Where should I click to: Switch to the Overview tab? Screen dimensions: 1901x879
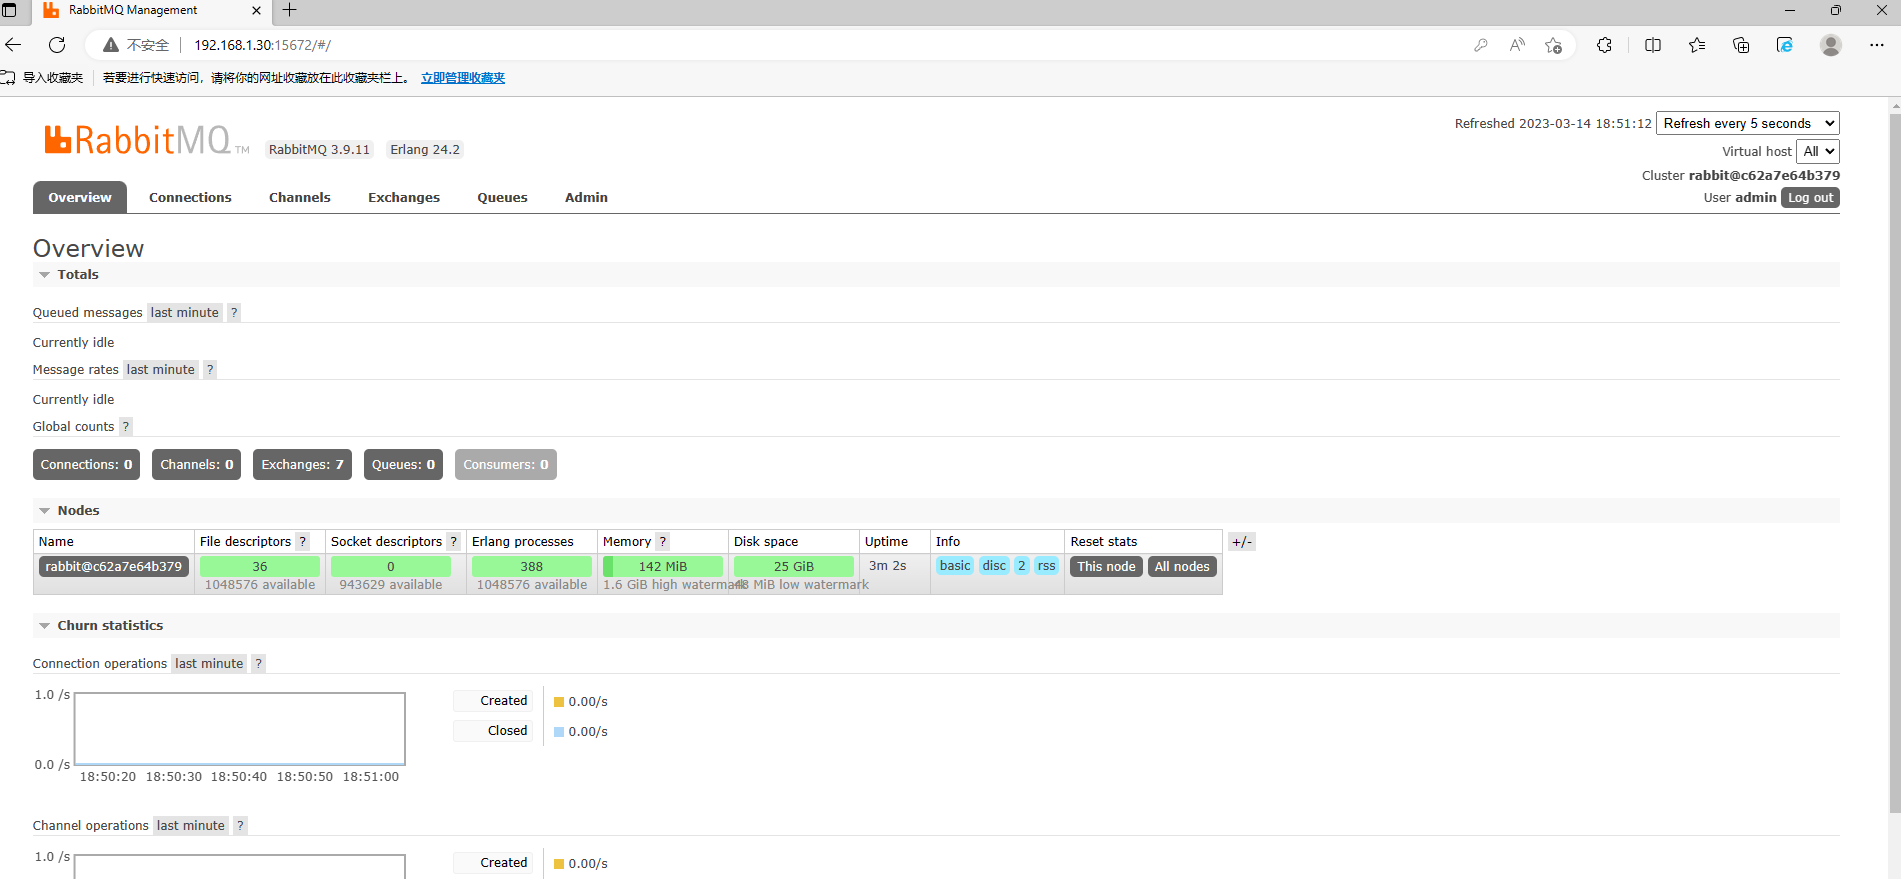[x=80, y=198]
